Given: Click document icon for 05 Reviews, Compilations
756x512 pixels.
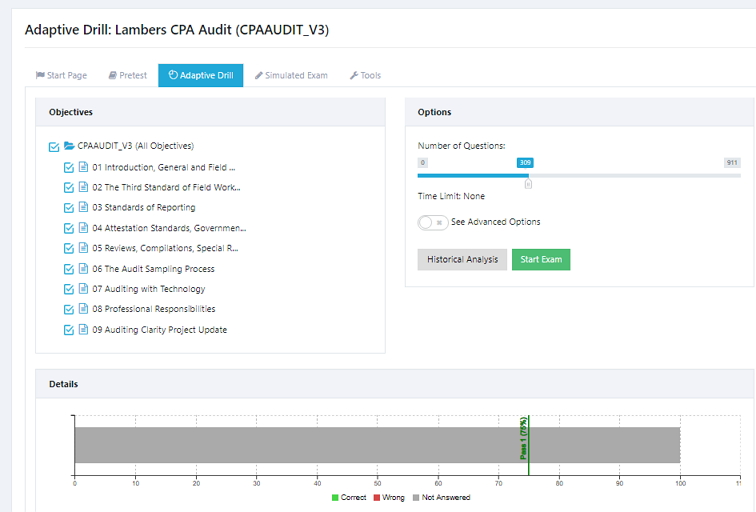Looking at the screenshot, I should click(x=83, y=247).
